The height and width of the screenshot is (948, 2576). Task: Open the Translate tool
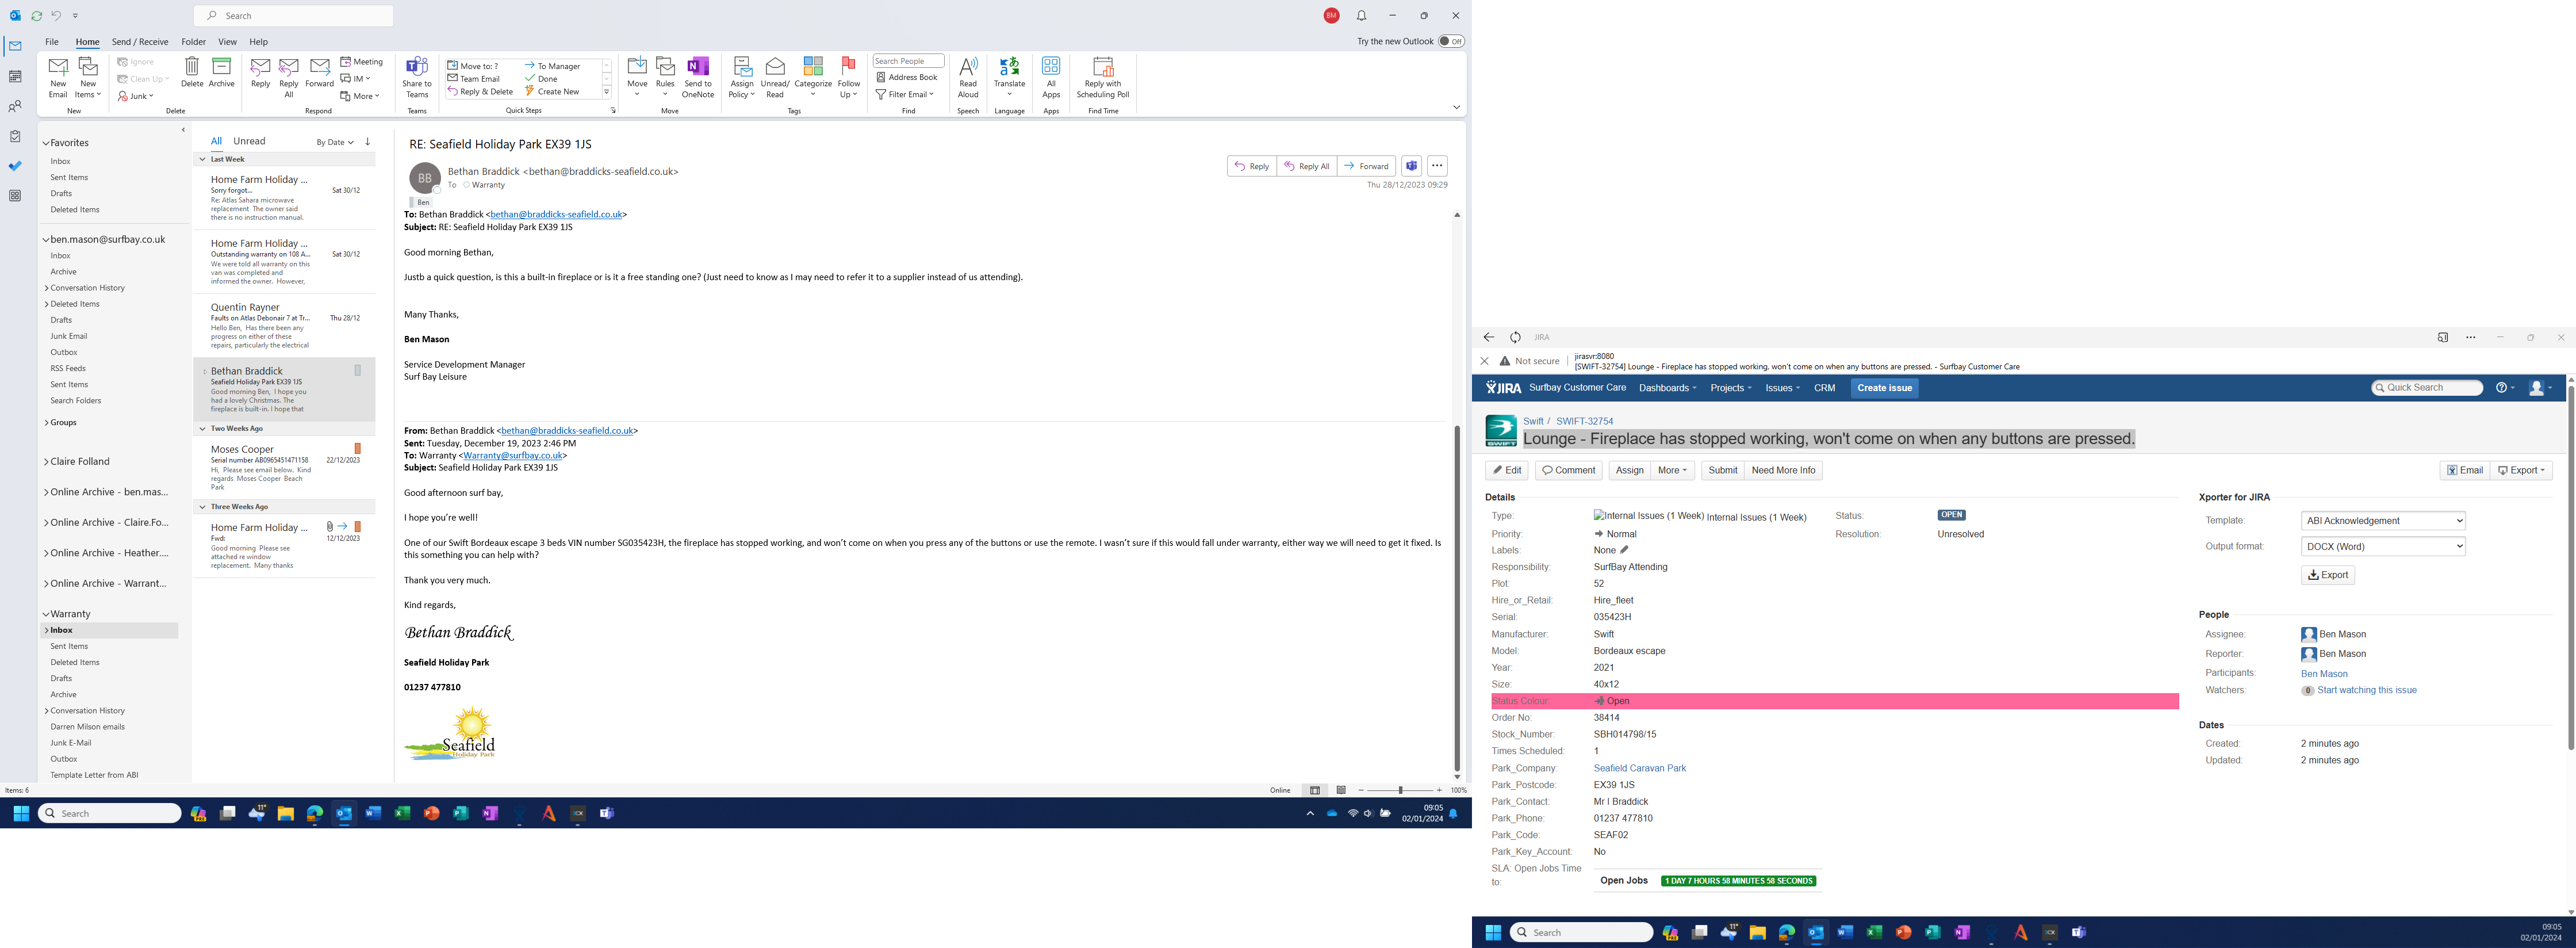click(x=1009, y=68)
